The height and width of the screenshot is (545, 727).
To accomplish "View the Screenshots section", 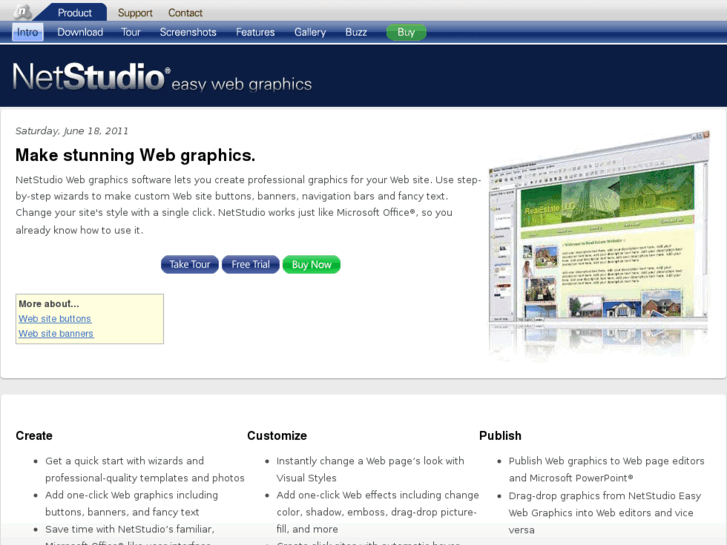I will pyautogui.click(x=188, y=32).
